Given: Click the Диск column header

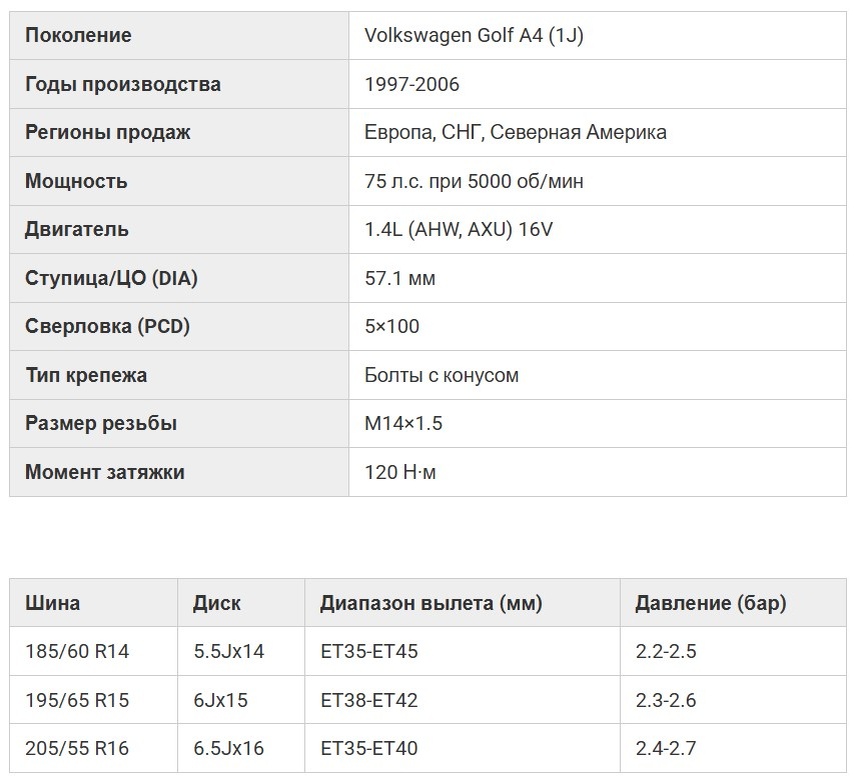Looking at the screenshot, I should pos(217,603).
